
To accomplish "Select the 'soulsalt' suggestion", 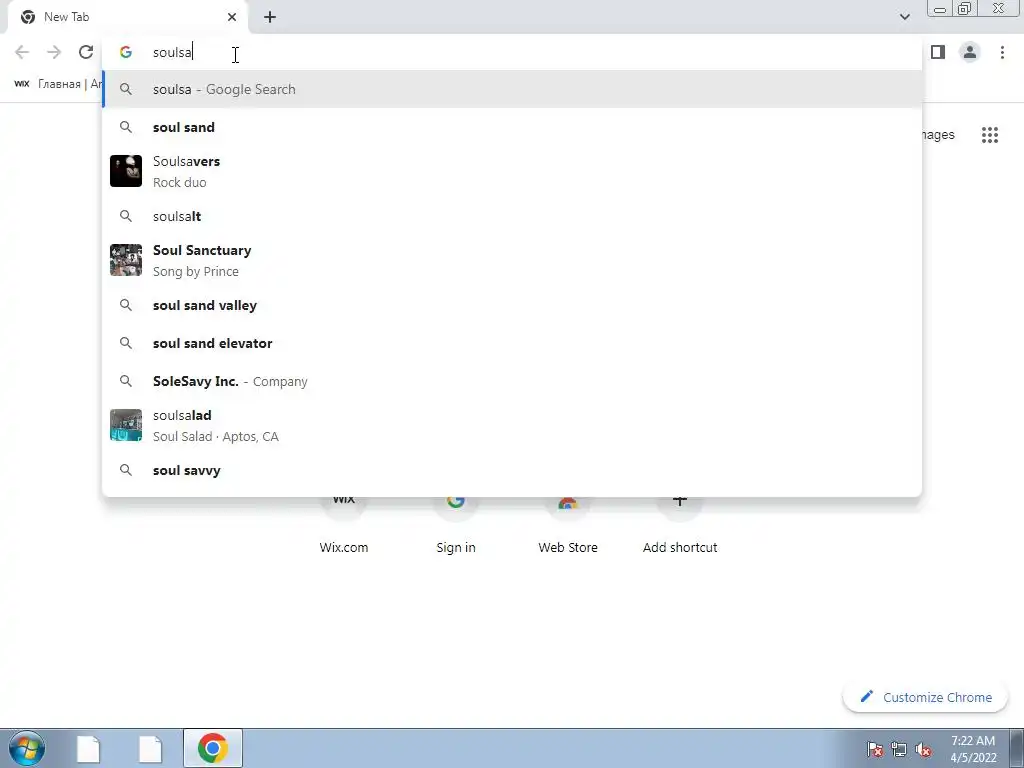I will pyautogui.click(x=512, y=216).
